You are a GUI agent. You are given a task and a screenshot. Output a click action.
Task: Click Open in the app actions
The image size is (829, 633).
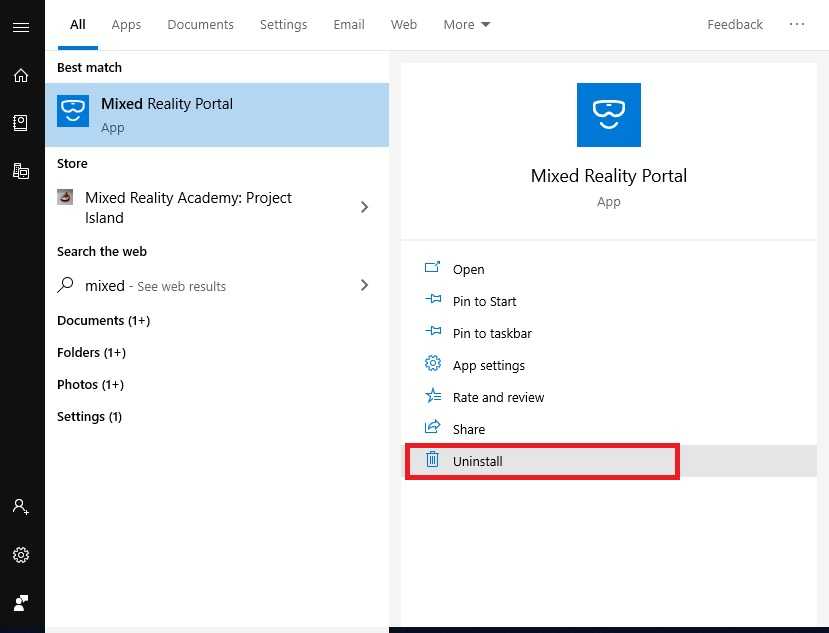(468, 270)
